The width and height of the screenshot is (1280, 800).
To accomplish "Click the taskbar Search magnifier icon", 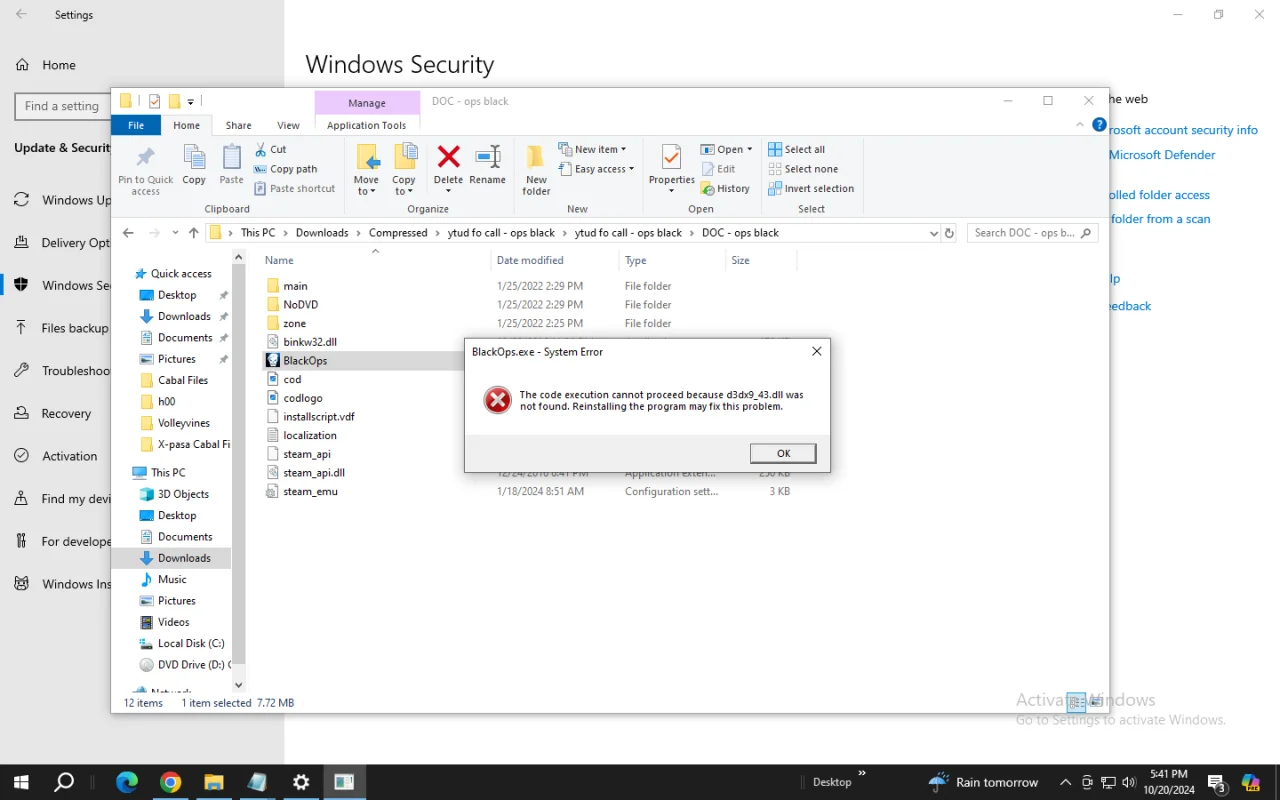I will (64, 782).
